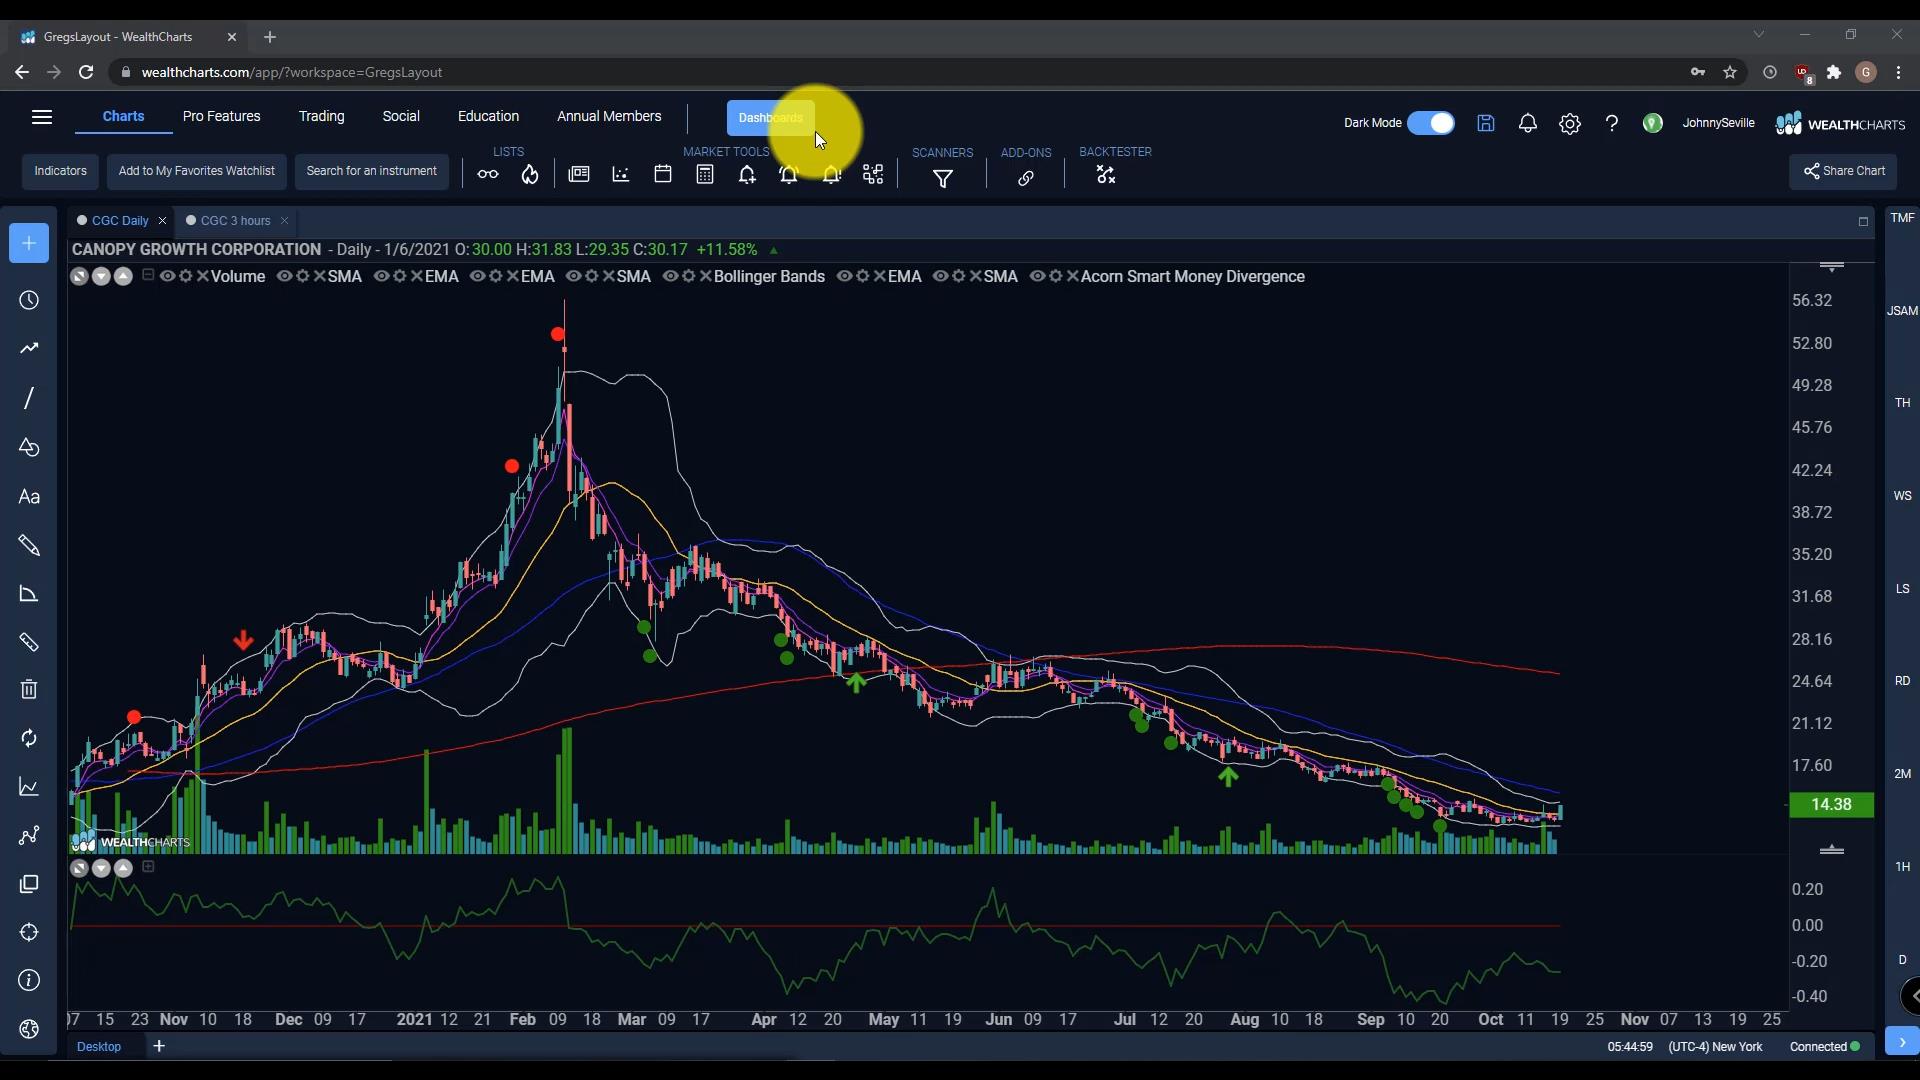Image resolution: width=1920 pixels, height=1080 pixels.
Task: Toggle eye for Acorn Smart Money Divergence
Action: click(x=1037, y=276)
